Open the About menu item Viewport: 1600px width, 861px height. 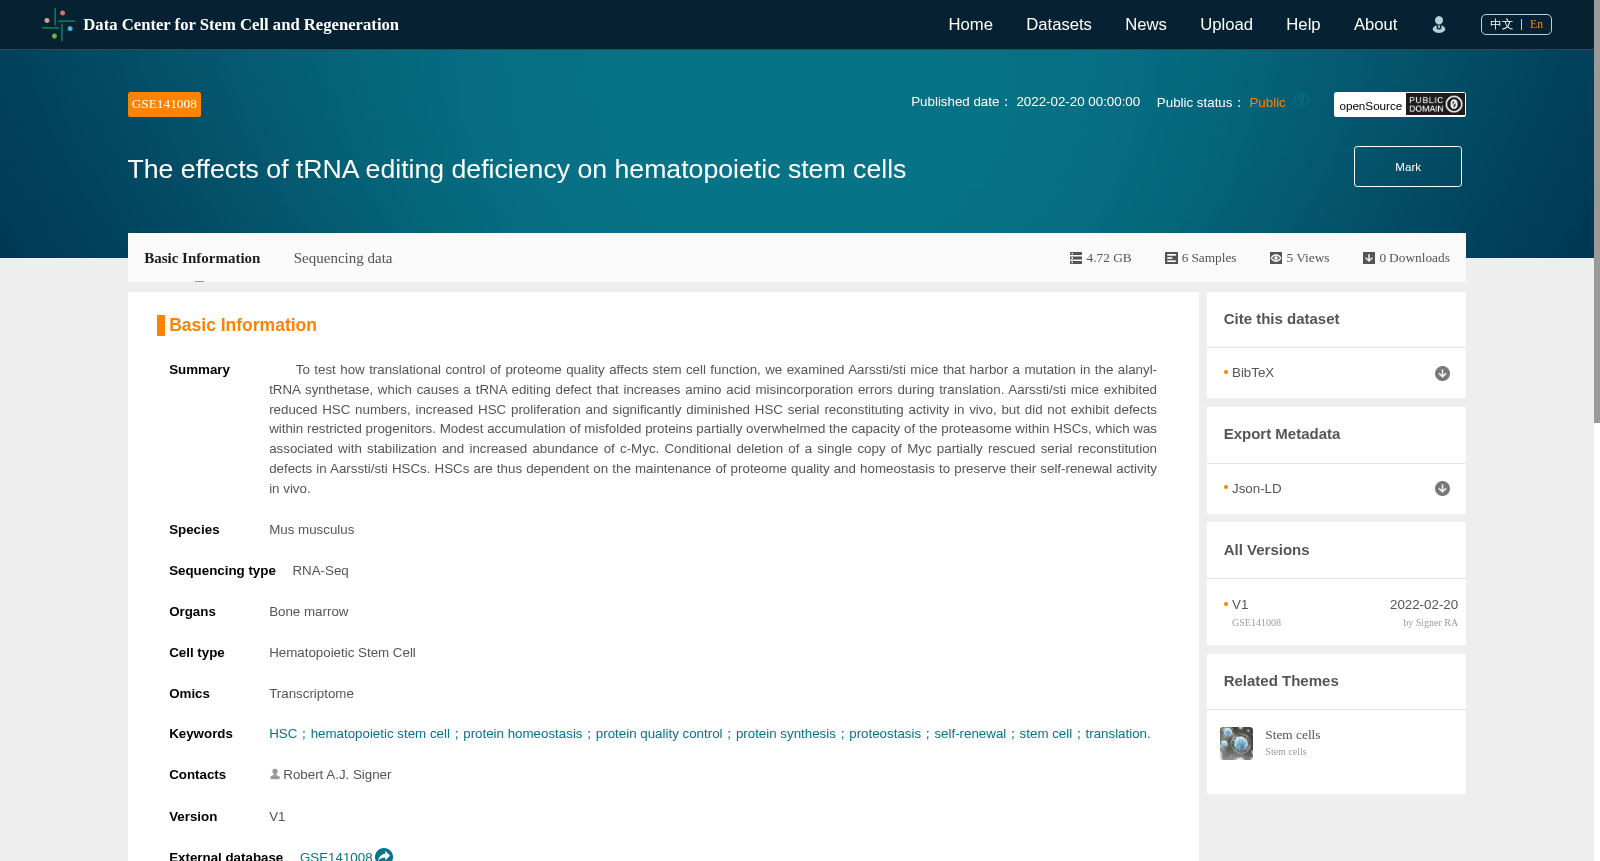click(x=1375, y=24)
